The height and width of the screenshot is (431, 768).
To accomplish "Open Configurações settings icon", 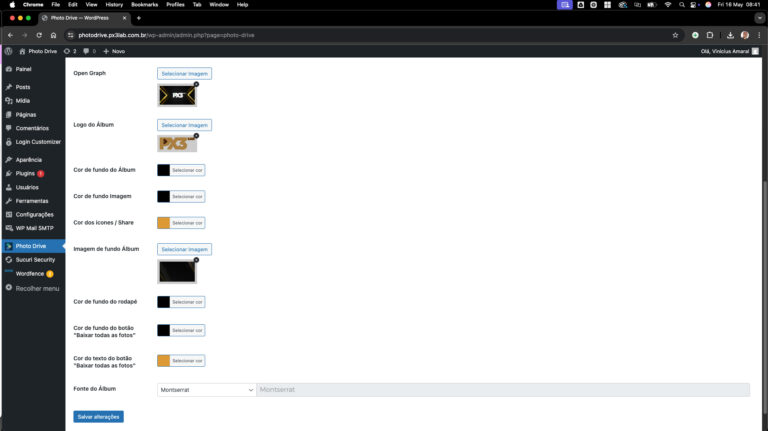I will [x=9, y=215].
